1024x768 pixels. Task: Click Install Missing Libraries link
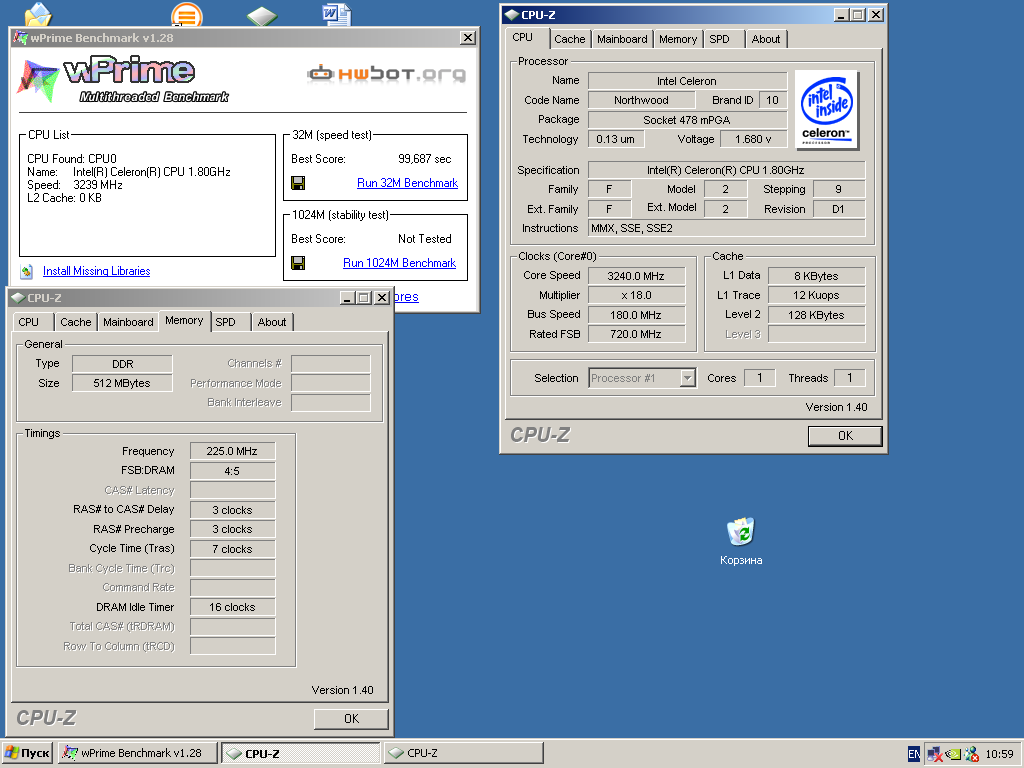97,271
